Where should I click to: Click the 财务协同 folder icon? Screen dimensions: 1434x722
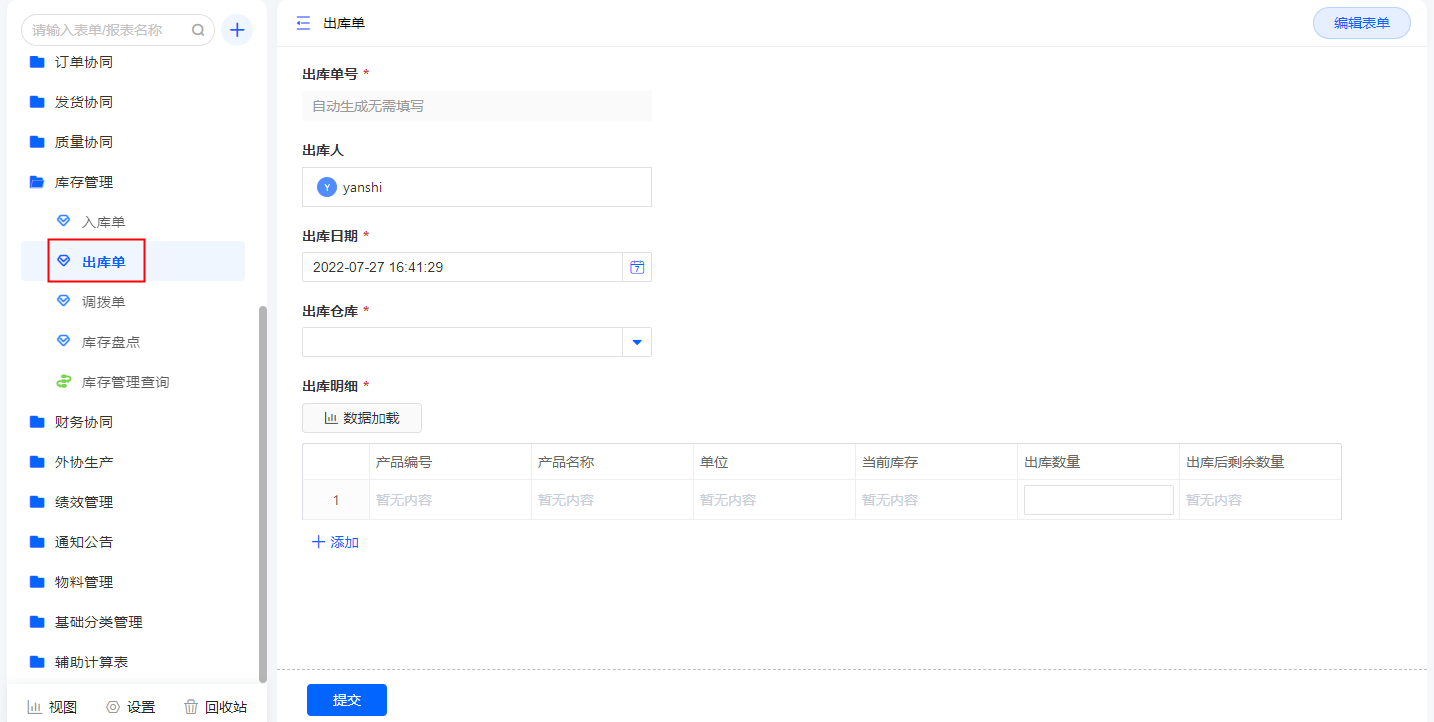point(37,422)
